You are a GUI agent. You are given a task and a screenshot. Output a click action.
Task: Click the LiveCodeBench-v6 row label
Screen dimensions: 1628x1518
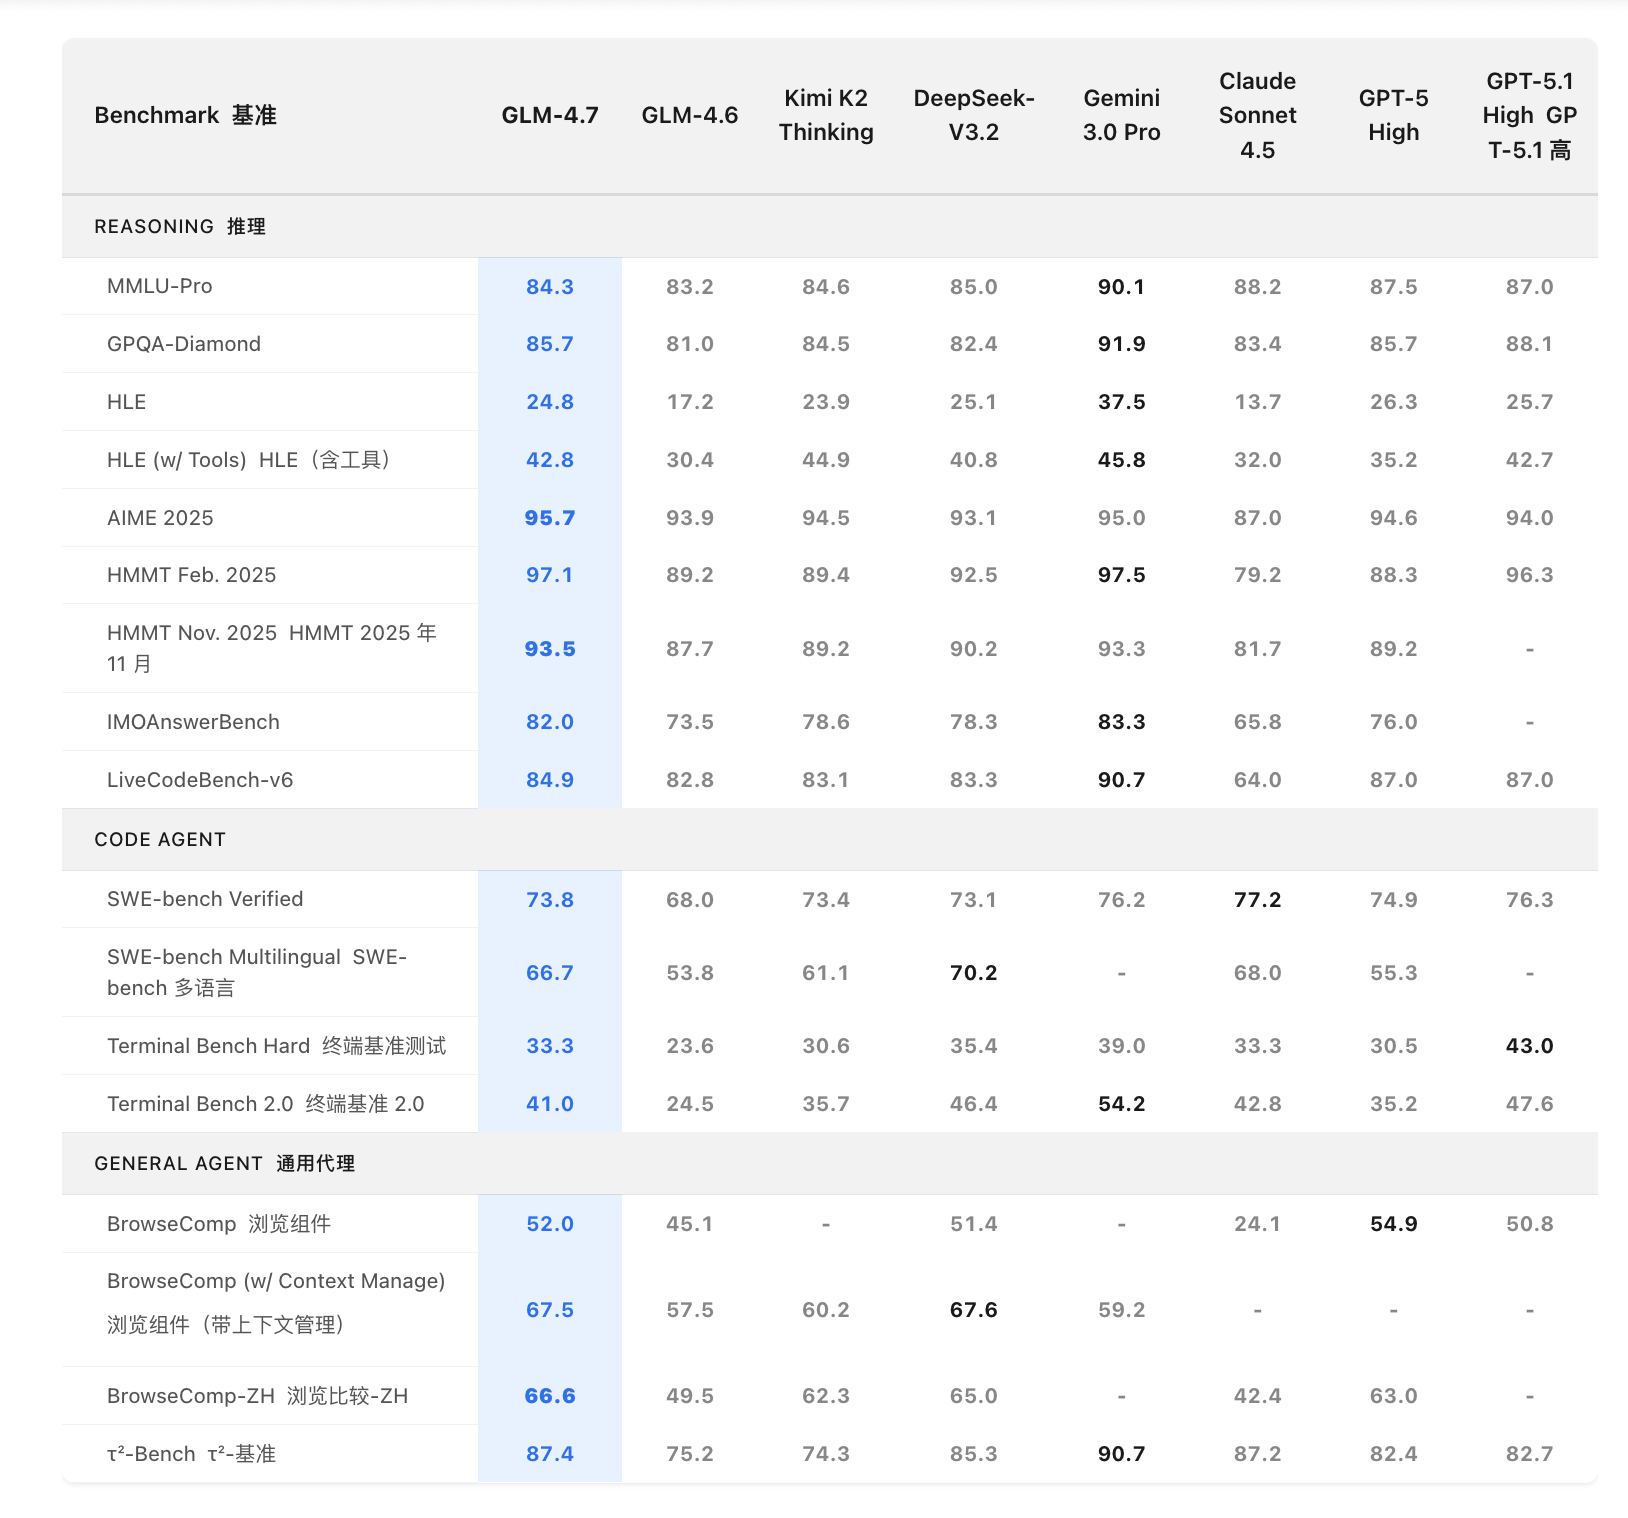point(200,780)
